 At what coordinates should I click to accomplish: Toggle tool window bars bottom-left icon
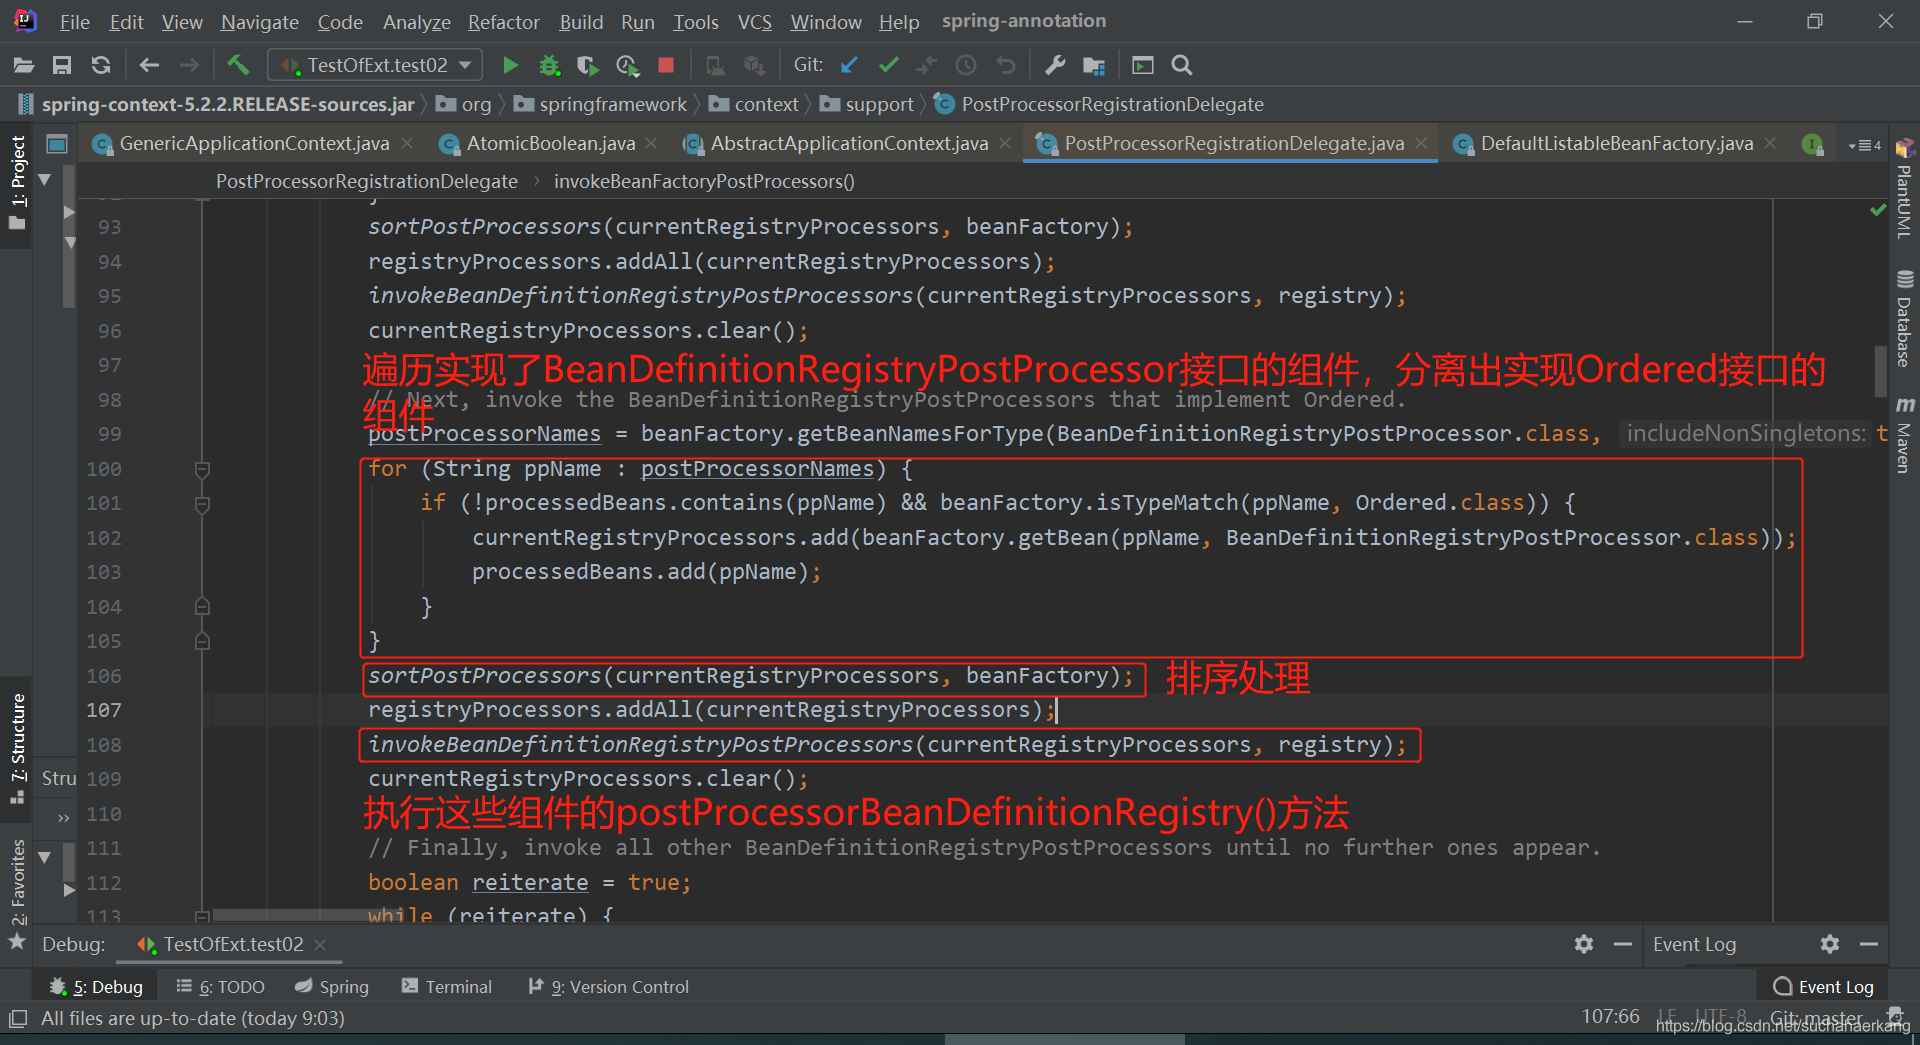click(x=18, y=1019)
